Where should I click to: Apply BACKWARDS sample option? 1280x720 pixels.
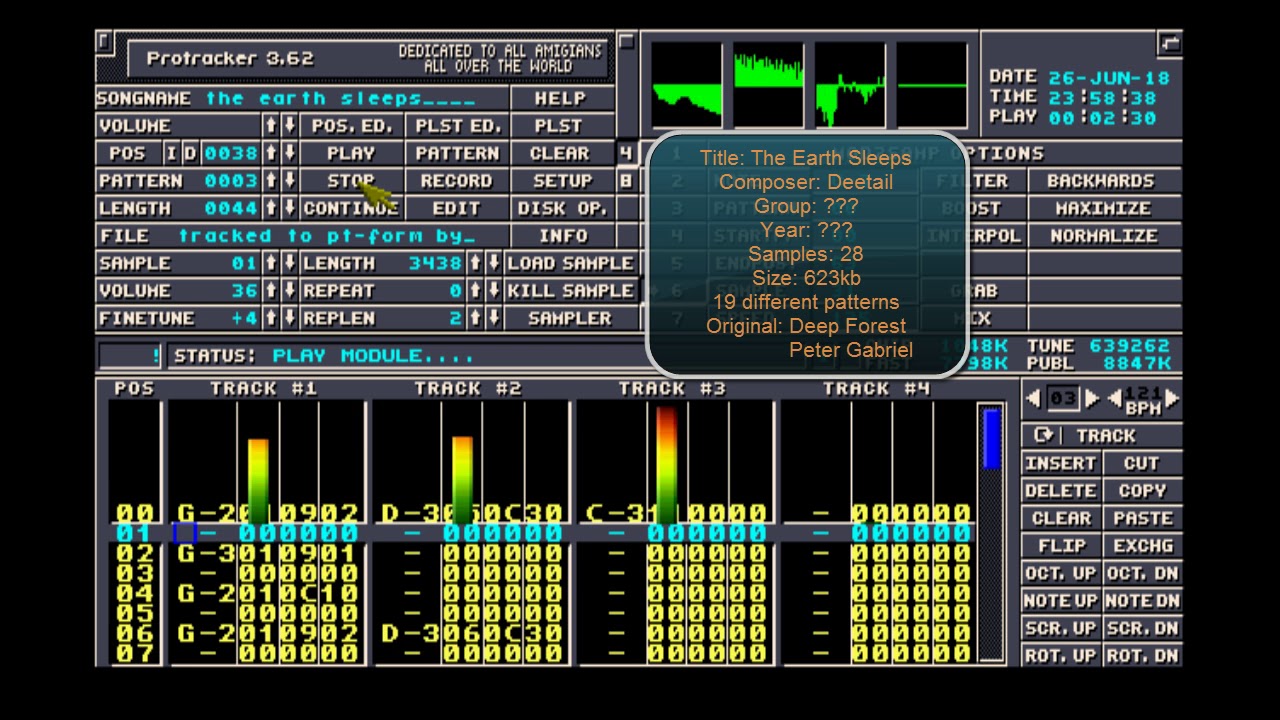coord(1103,181)
